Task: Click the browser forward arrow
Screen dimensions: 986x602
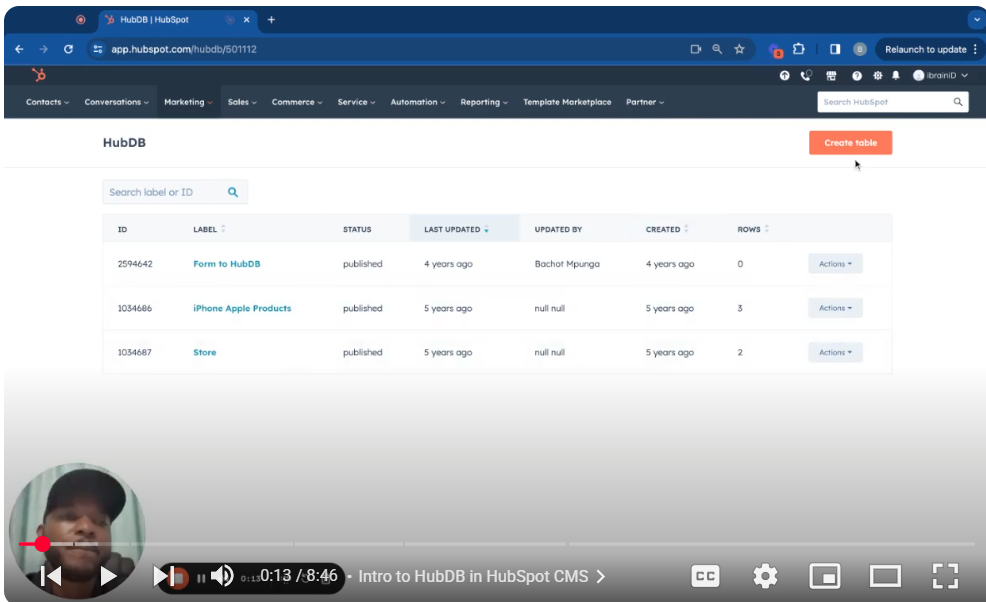Action: 43,49
